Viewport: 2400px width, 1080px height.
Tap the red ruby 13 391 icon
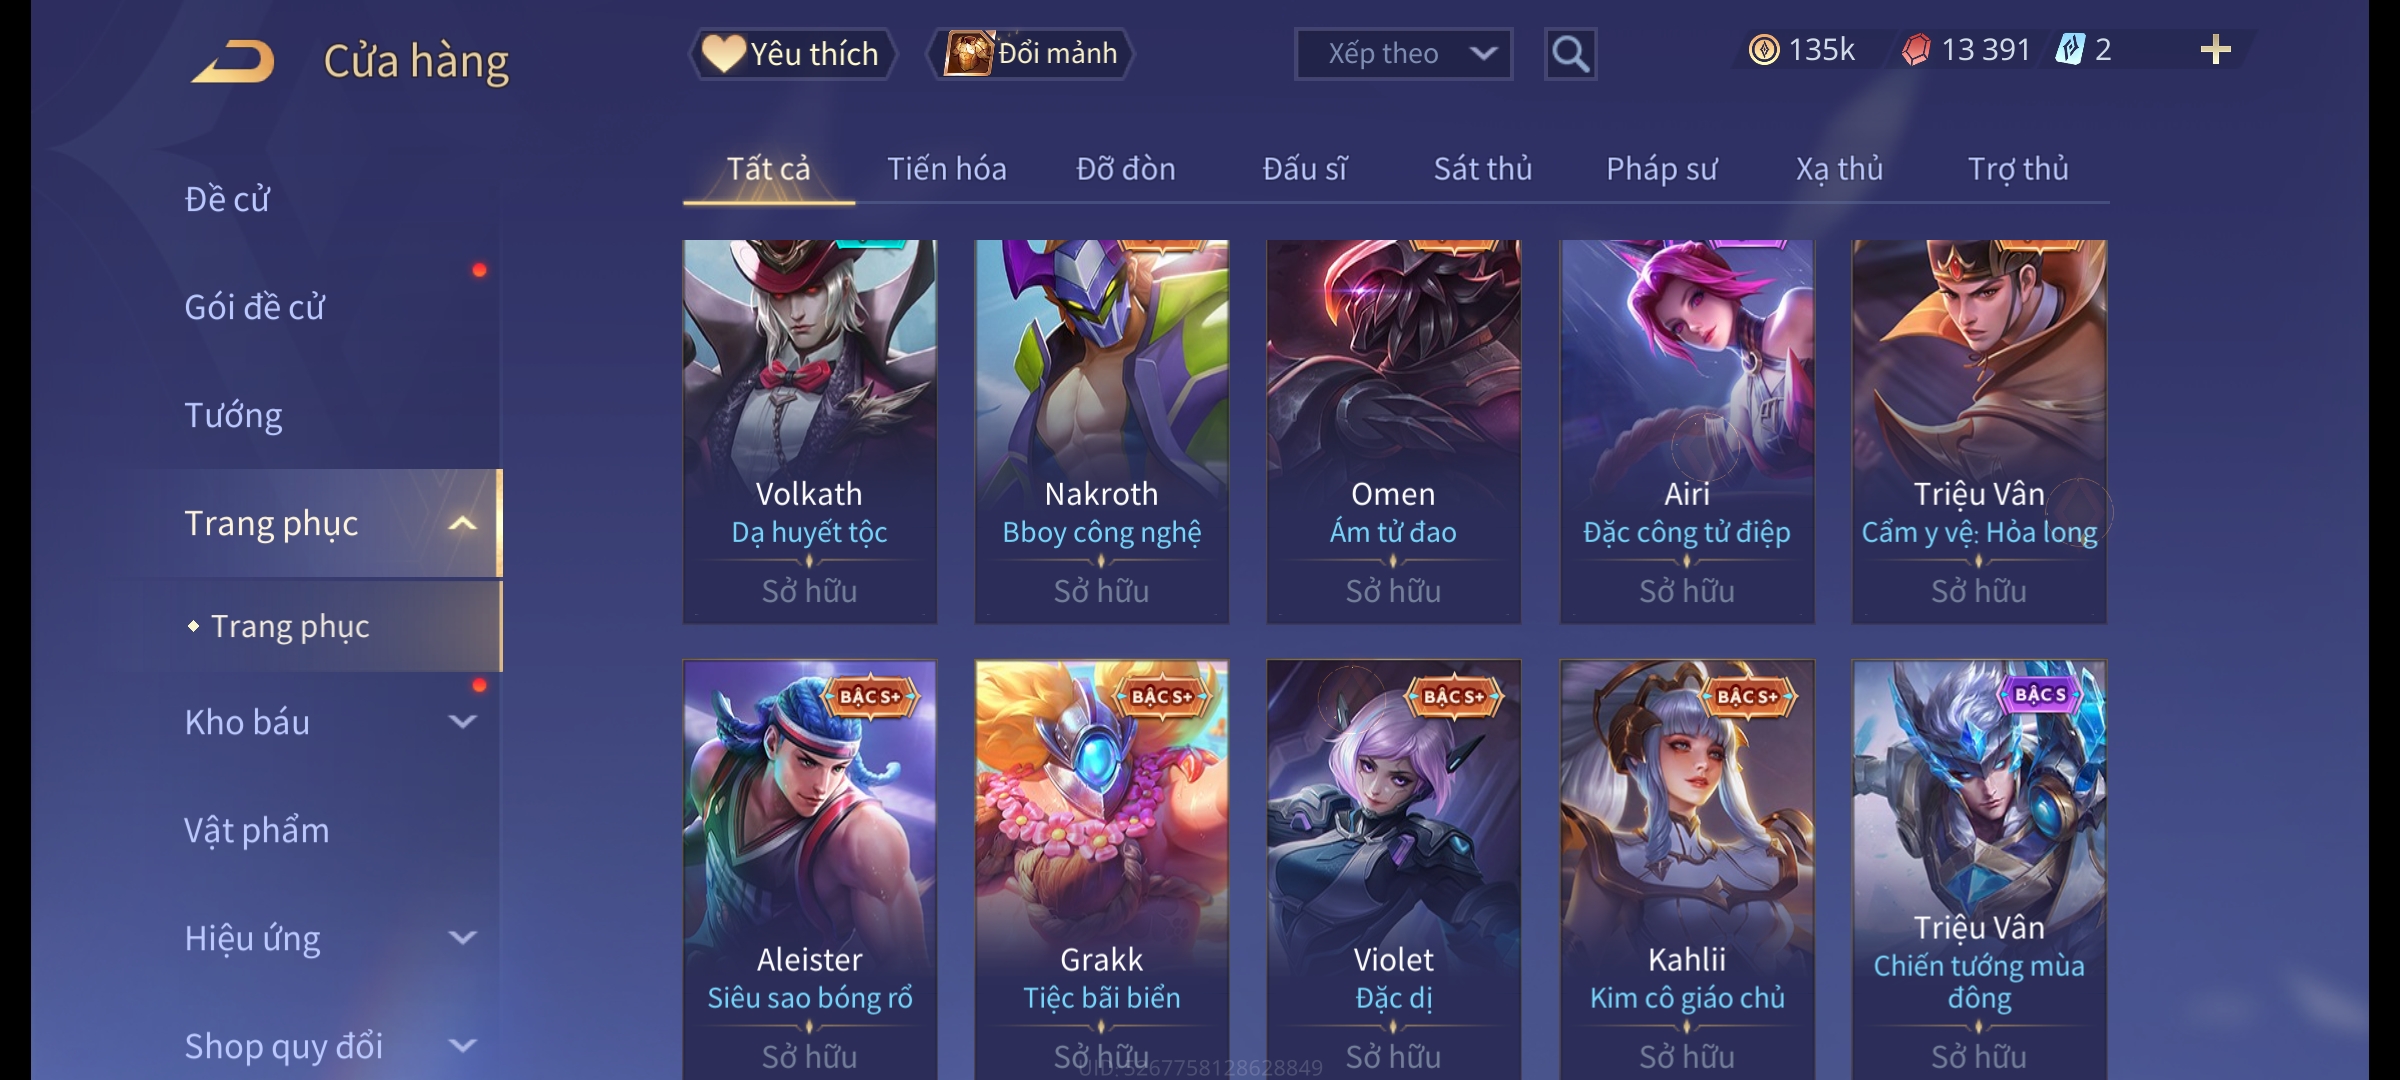tap(1916, 50)
